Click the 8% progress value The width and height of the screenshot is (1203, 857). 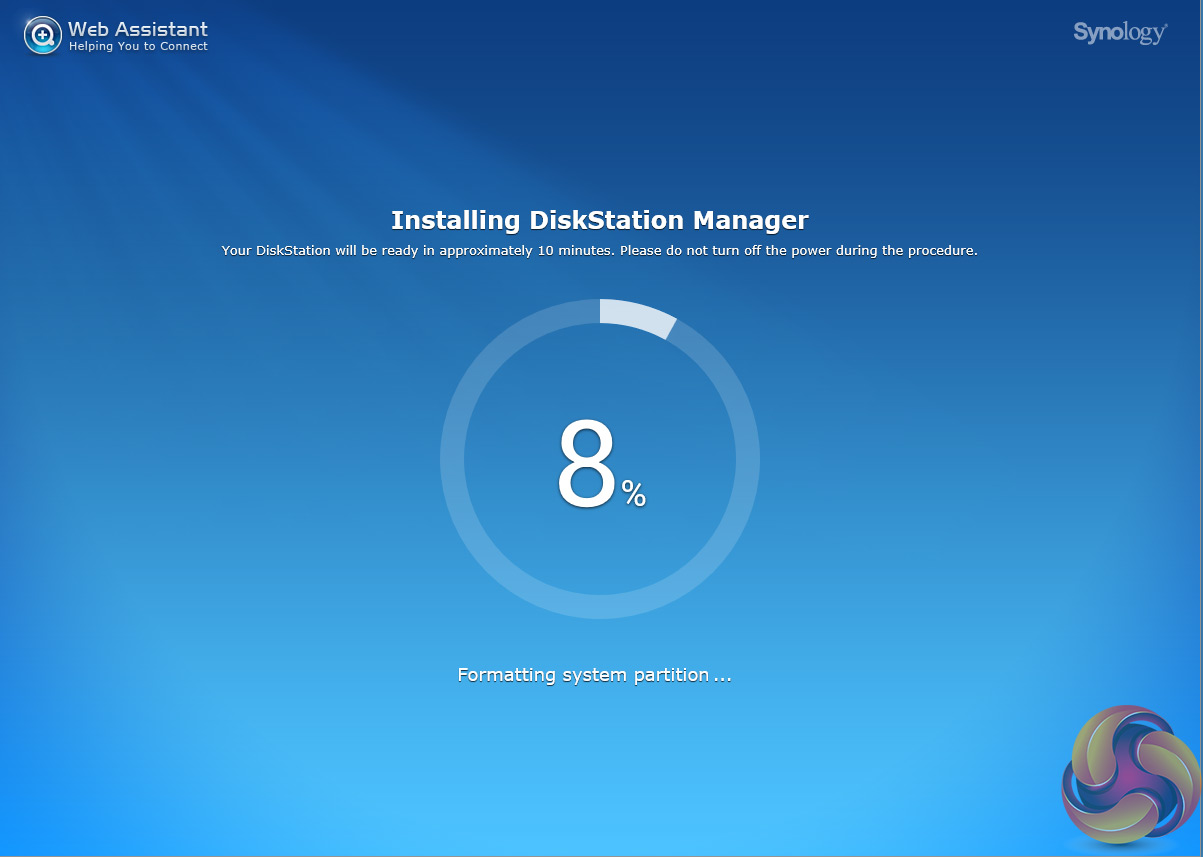(601, 463)
